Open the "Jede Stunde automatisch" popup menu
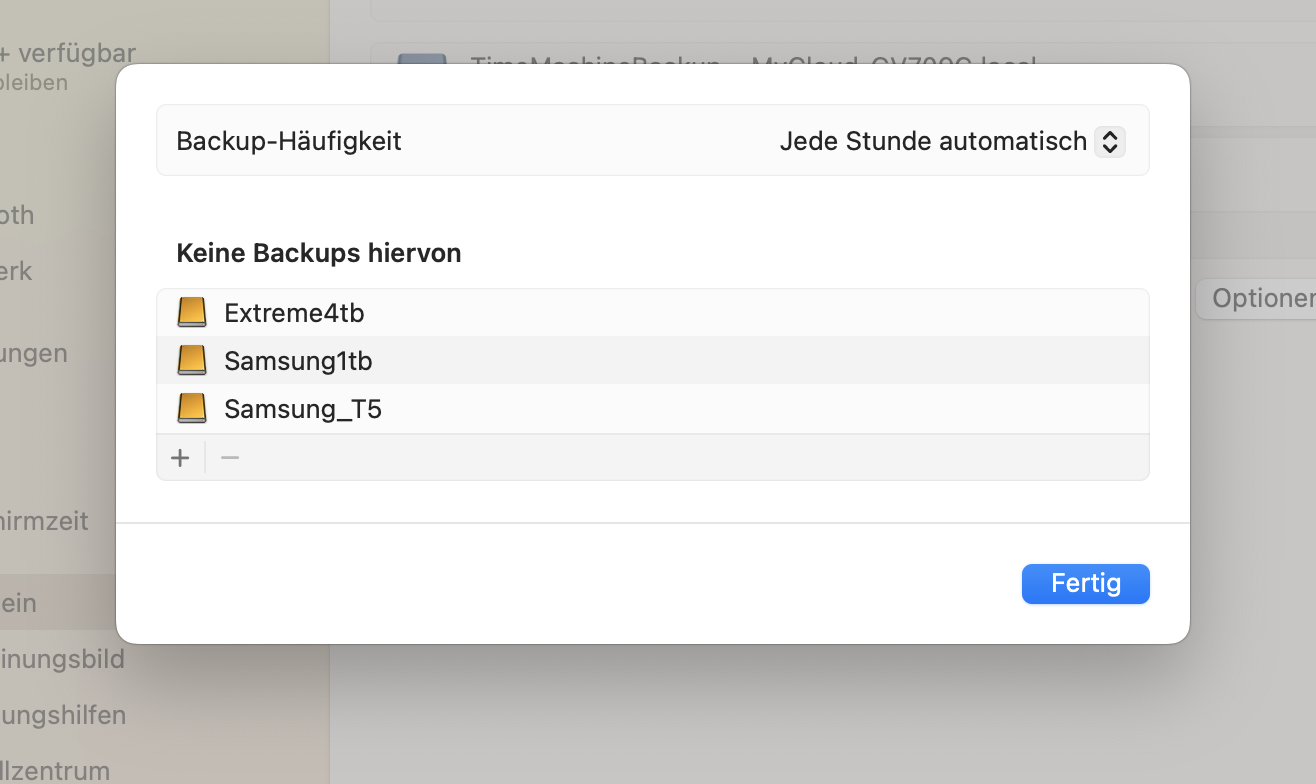1316x784 pixels. pos(933,142)
